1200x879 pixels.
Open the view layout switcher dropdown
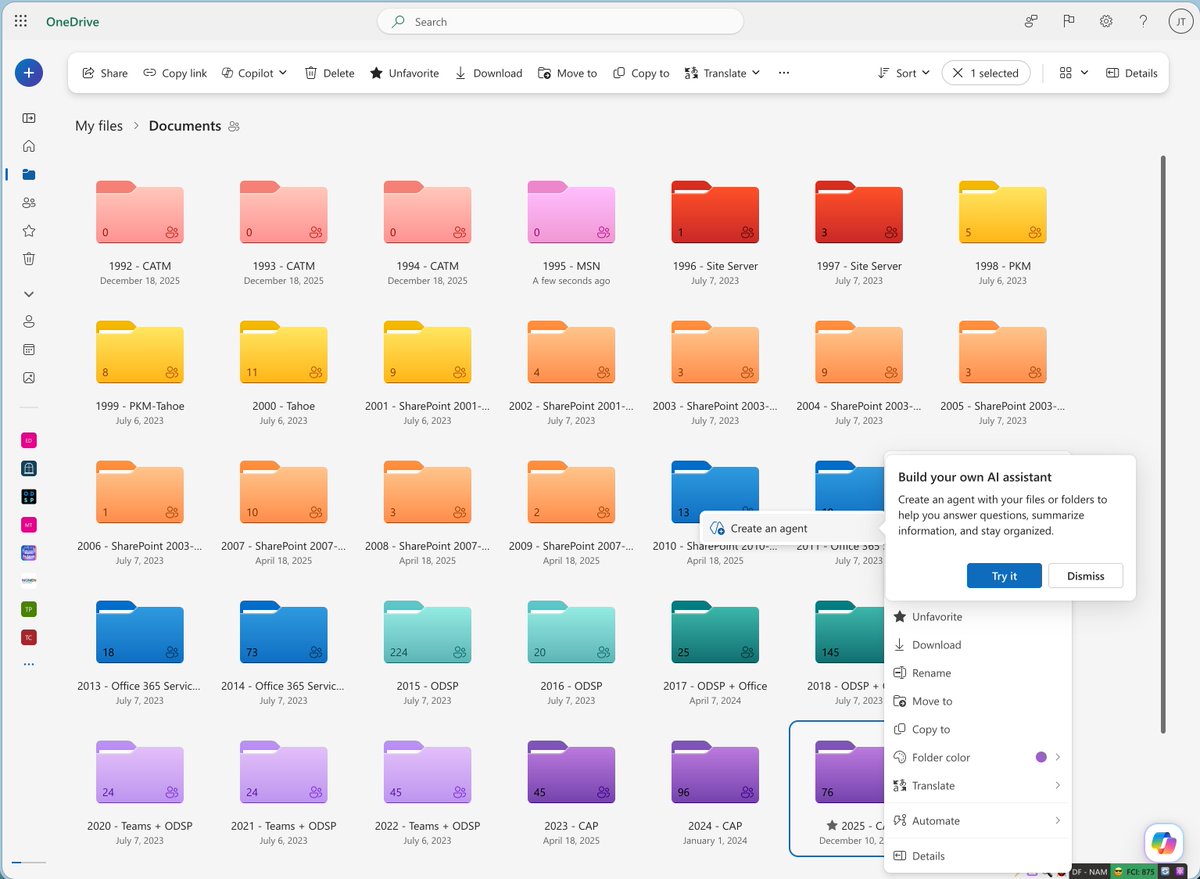pos(1074,73)
